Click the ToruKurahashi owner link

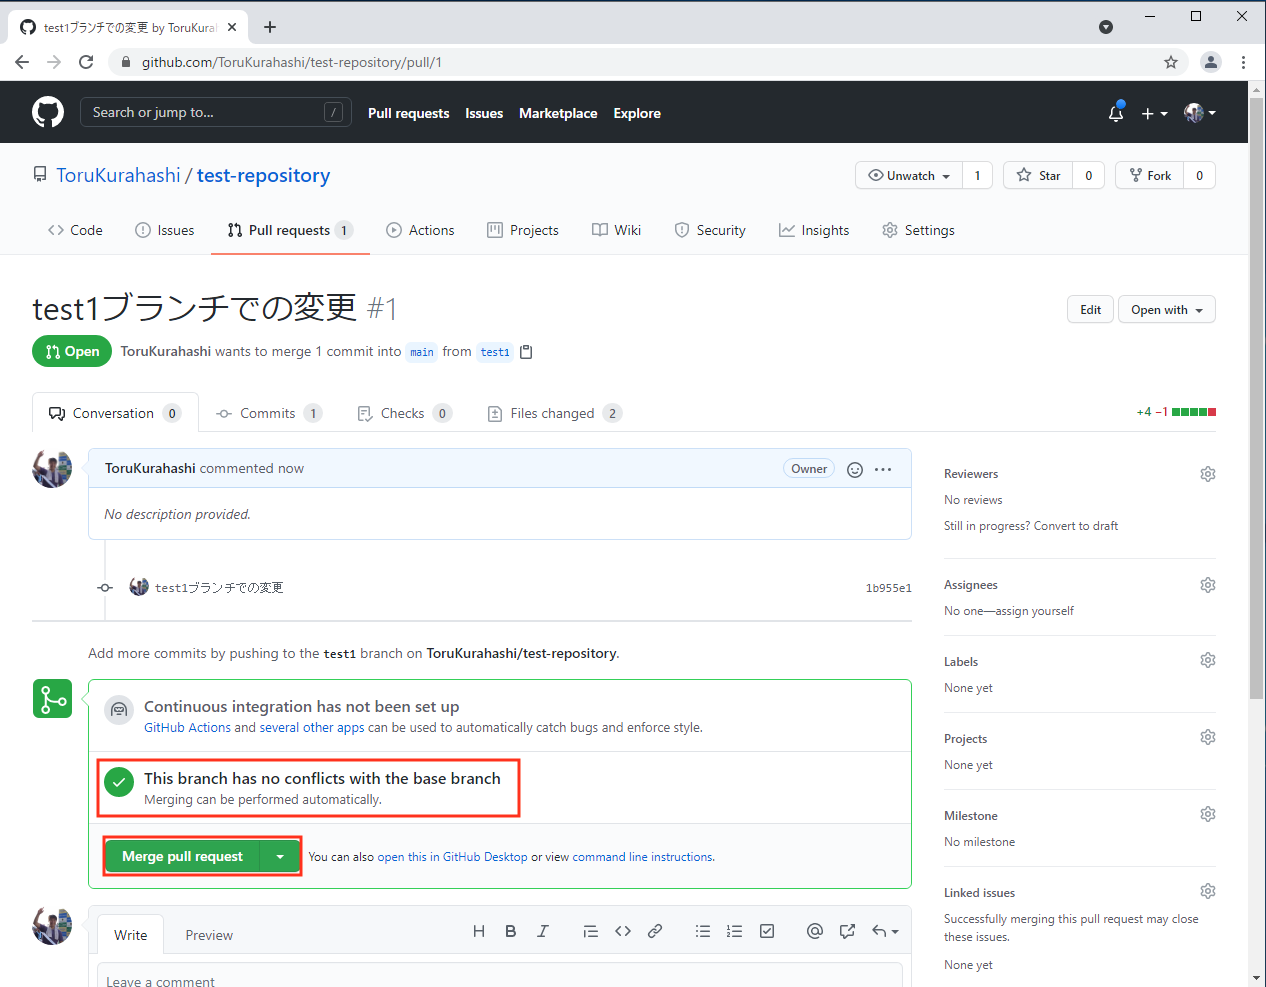point(118,175)
